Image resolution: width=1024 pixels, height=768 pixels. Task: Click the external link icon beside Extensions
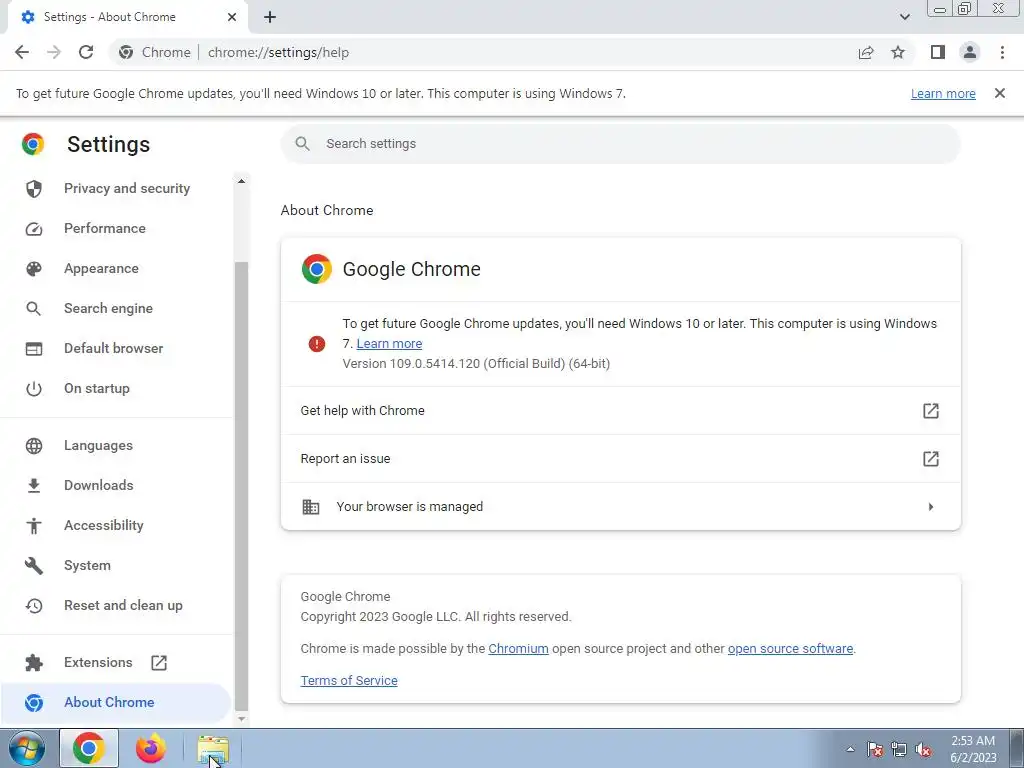click(159, 663)
